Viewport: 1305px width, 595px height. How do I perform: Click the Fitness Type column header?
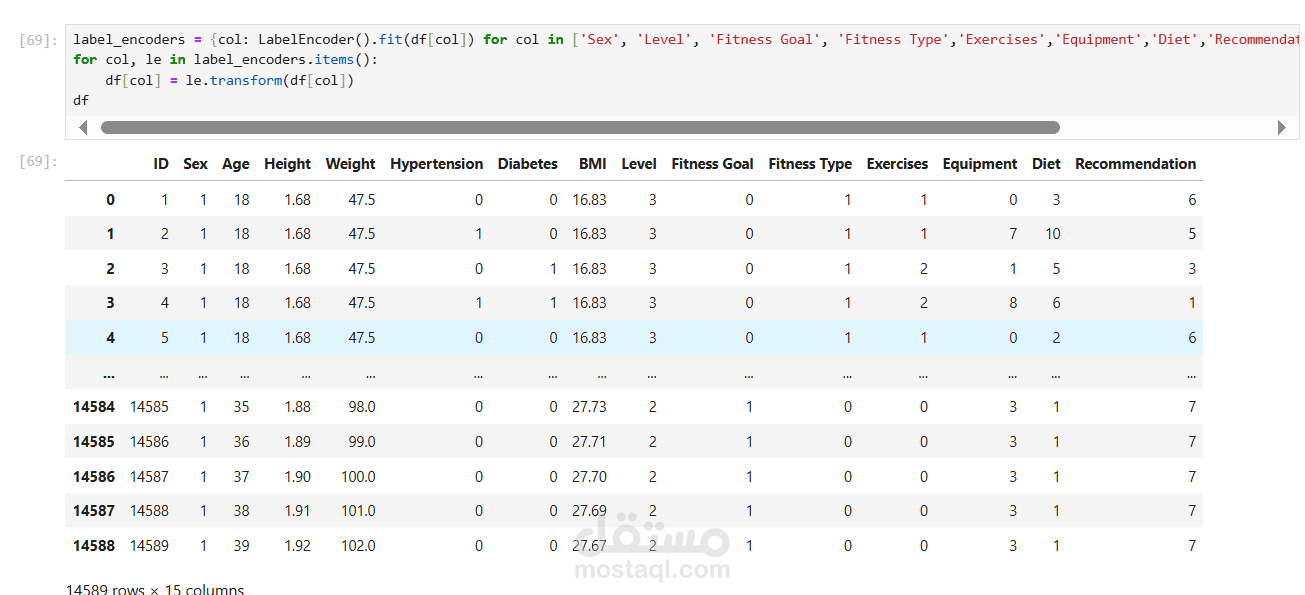[x=810, y=164]
